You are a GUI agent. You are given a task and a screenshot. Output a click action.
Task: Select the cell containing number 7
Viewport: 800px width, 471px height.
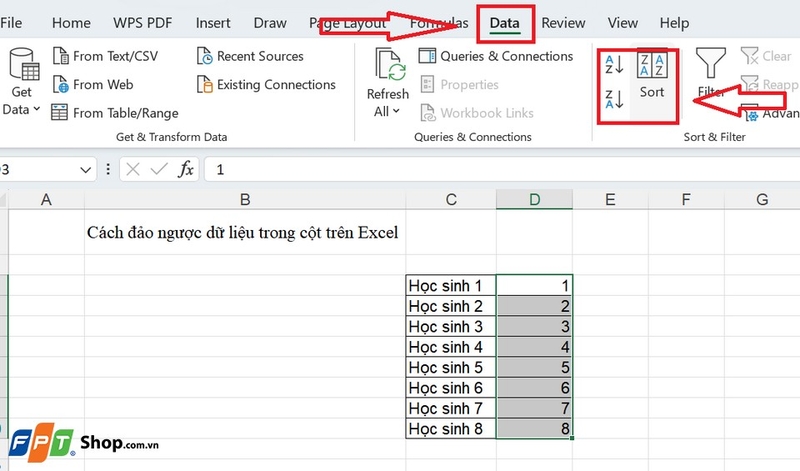coord(534,408)
